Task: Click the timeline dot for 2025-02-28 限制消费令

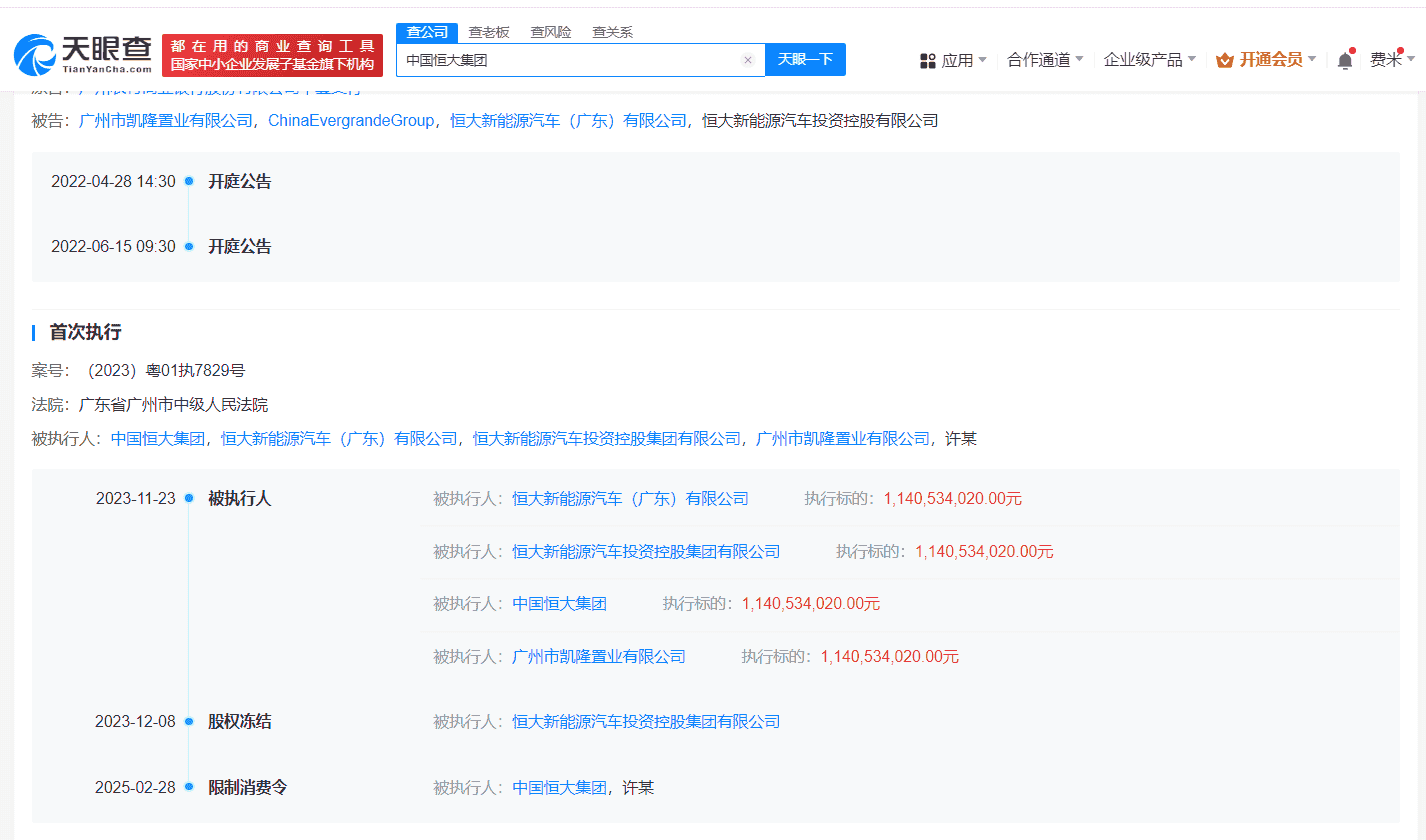Action: (x=189, y=787)
